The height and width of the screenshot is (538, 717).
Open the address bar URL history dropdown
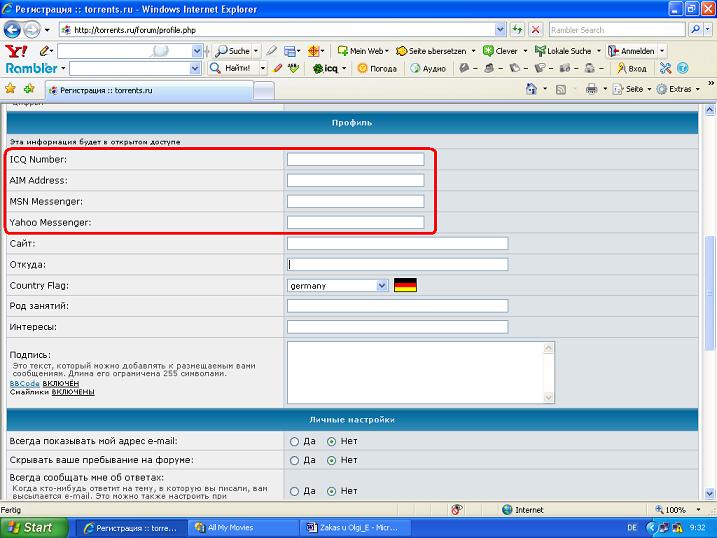[x=500, y=30]
